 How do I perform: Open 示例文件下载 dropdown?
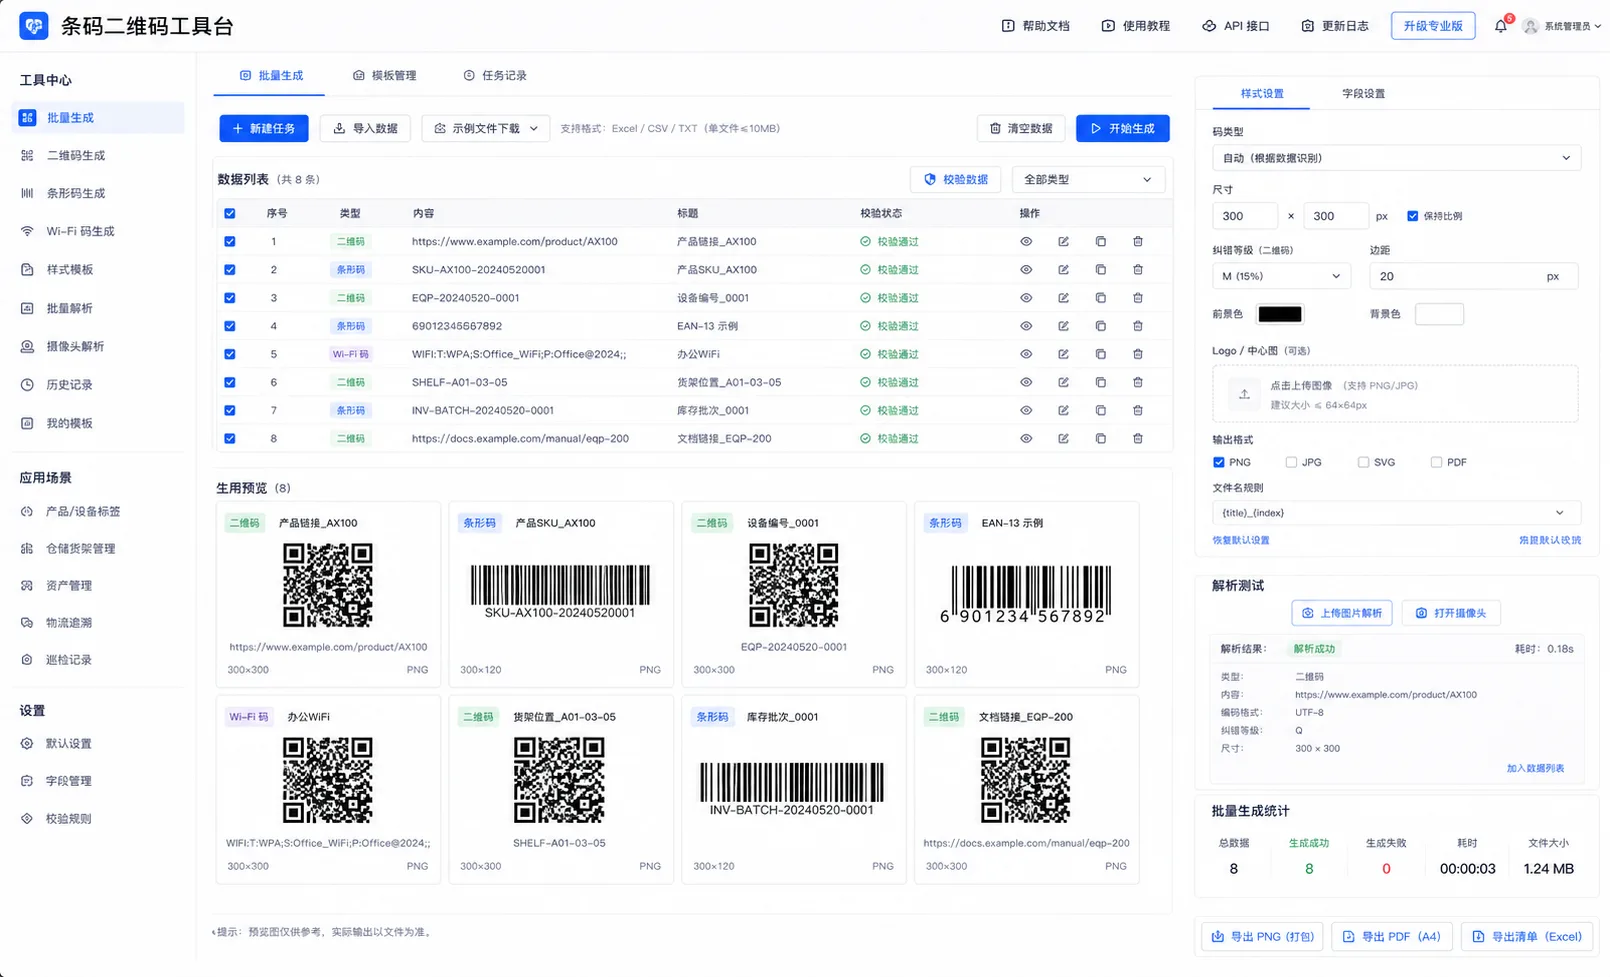click(x=486, y=128)
